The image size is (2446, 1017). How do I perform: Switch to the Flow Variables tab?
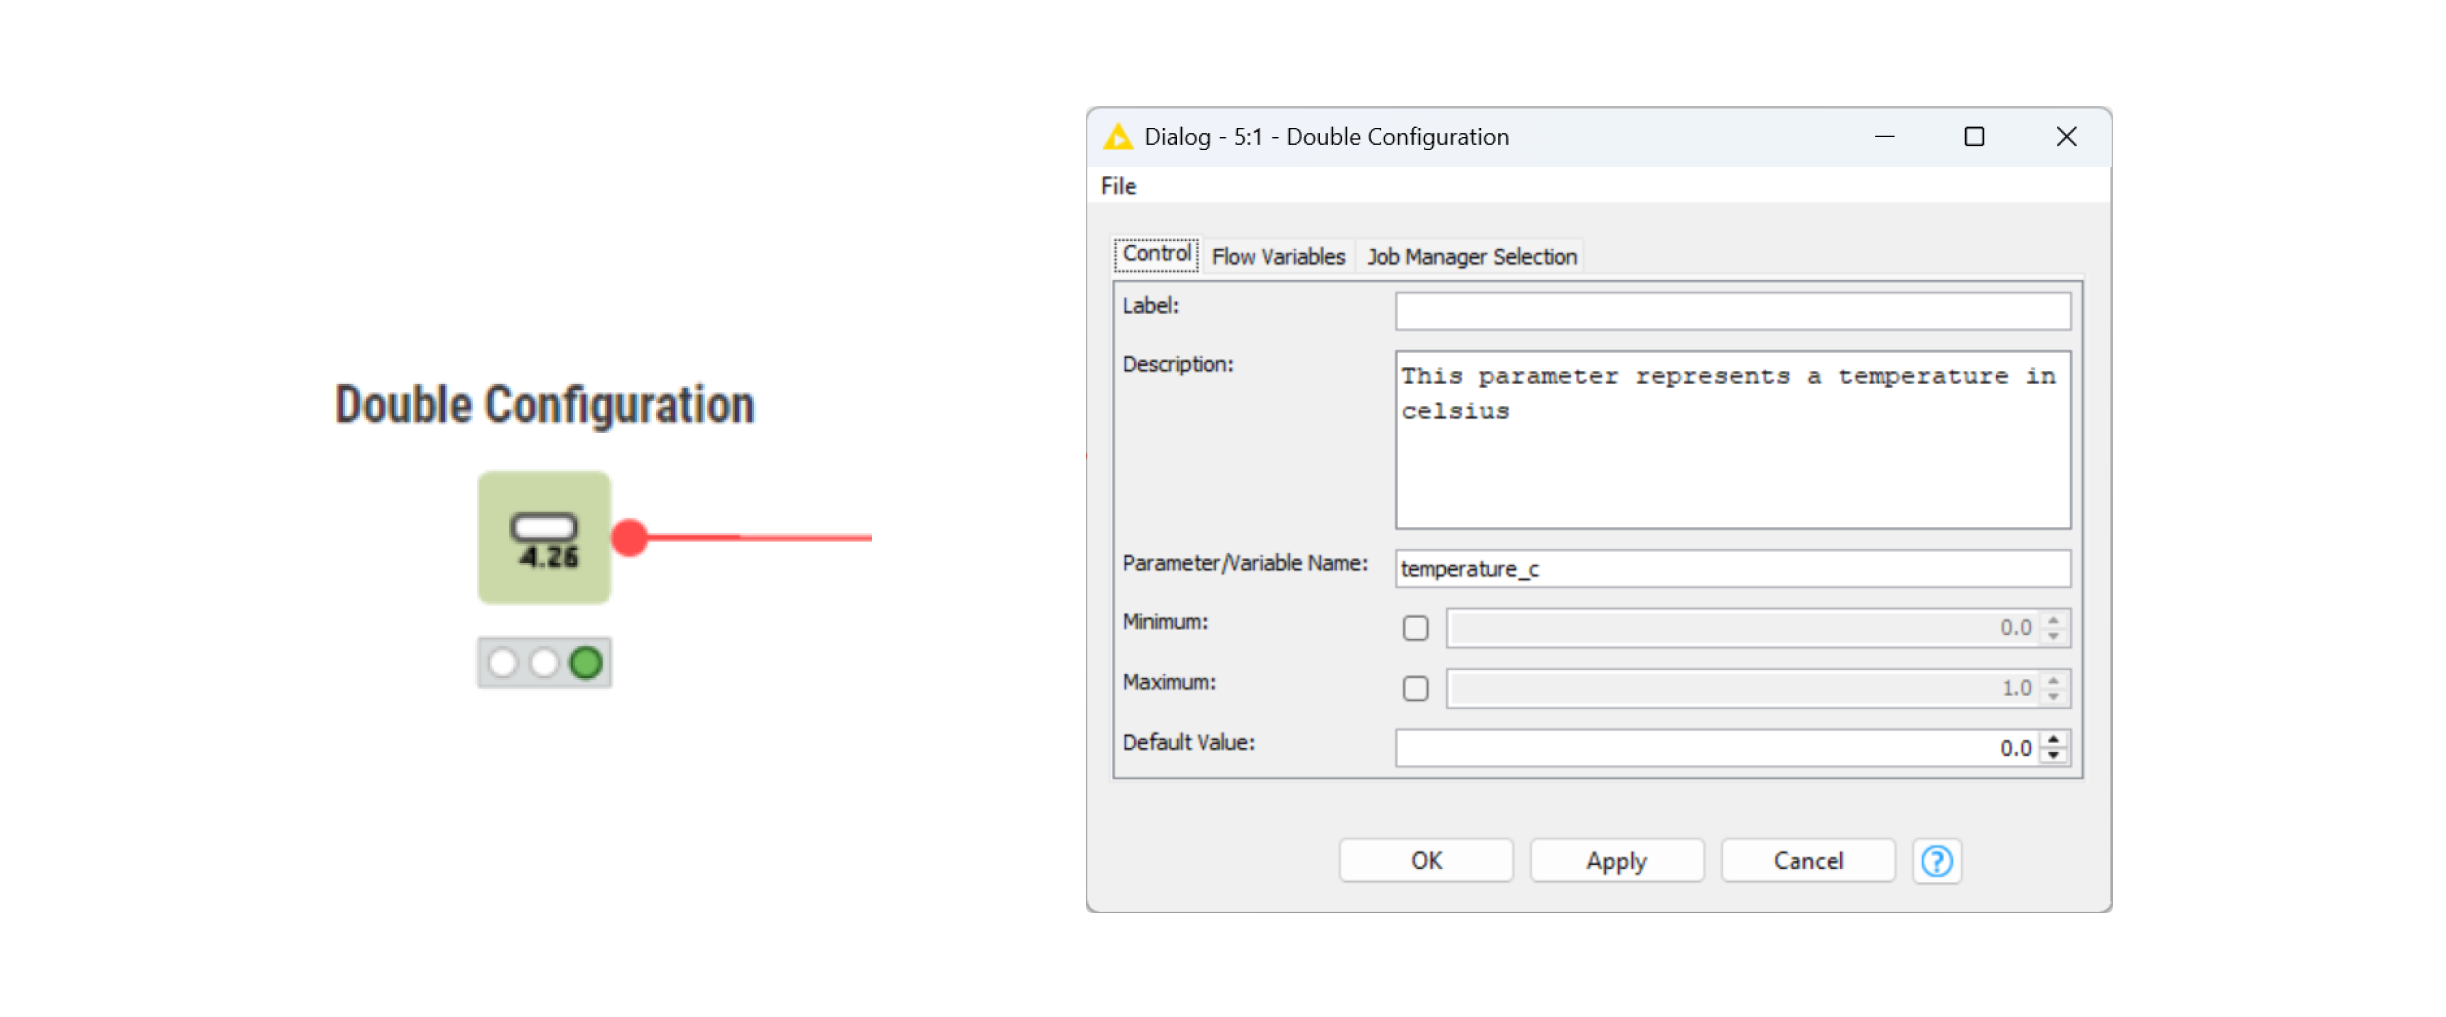[x=1278, y=257]
